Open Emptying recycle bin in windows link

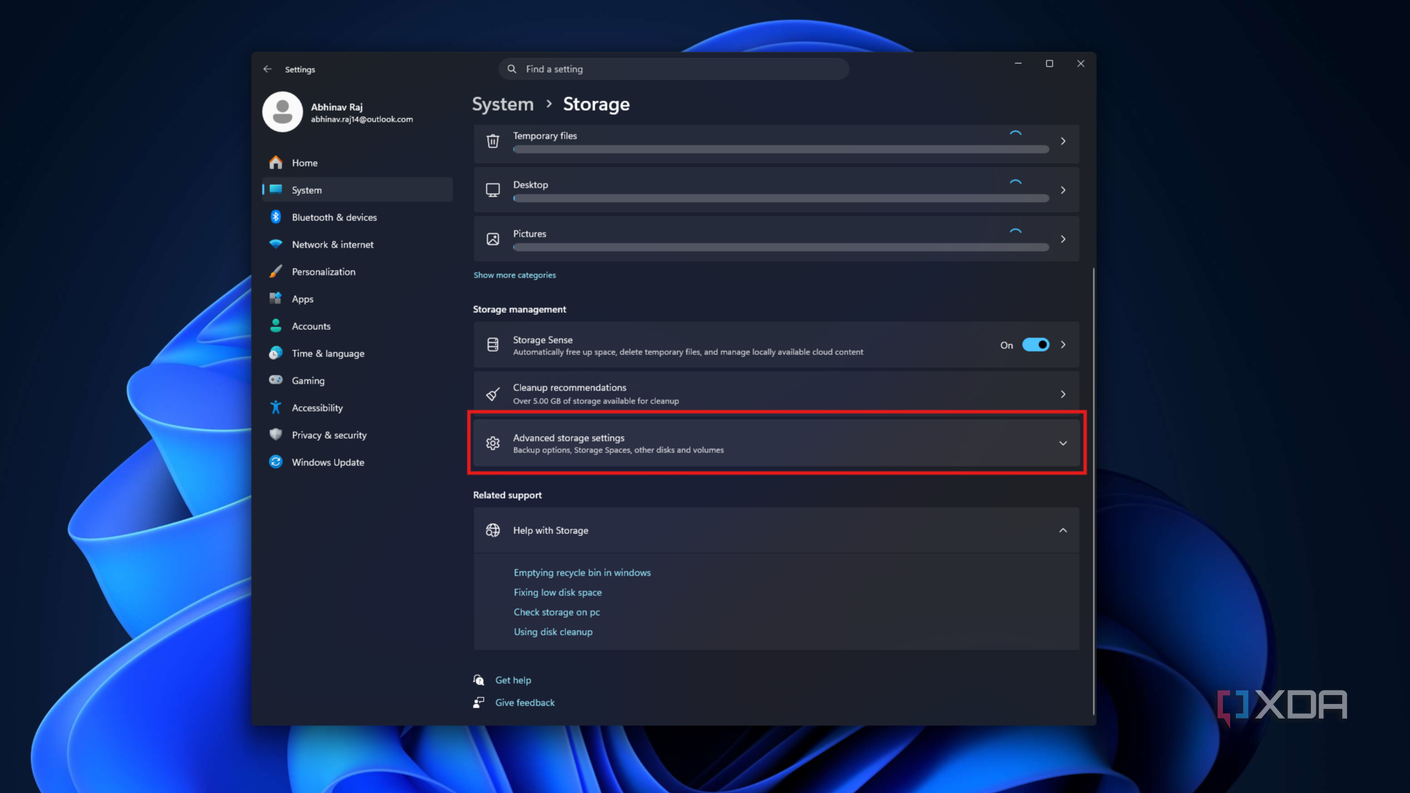[x=582, y=573]
